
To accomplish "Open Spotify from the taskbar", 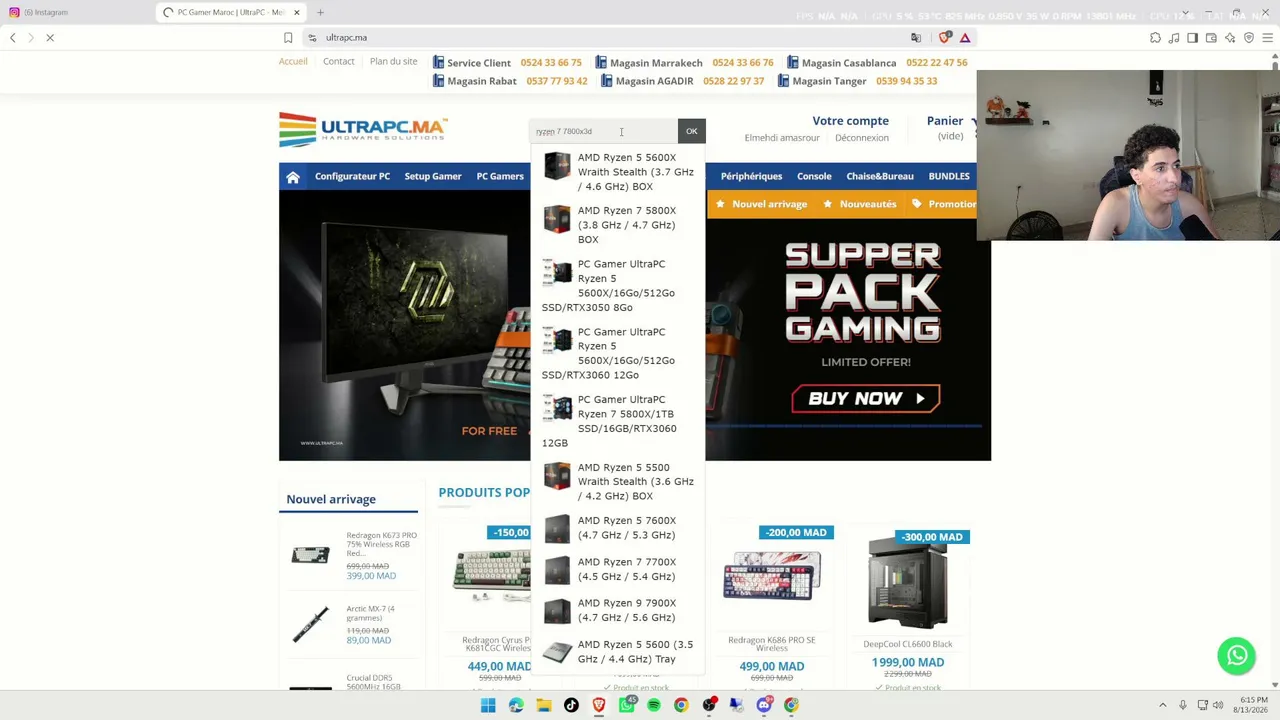I will point(654,705).
